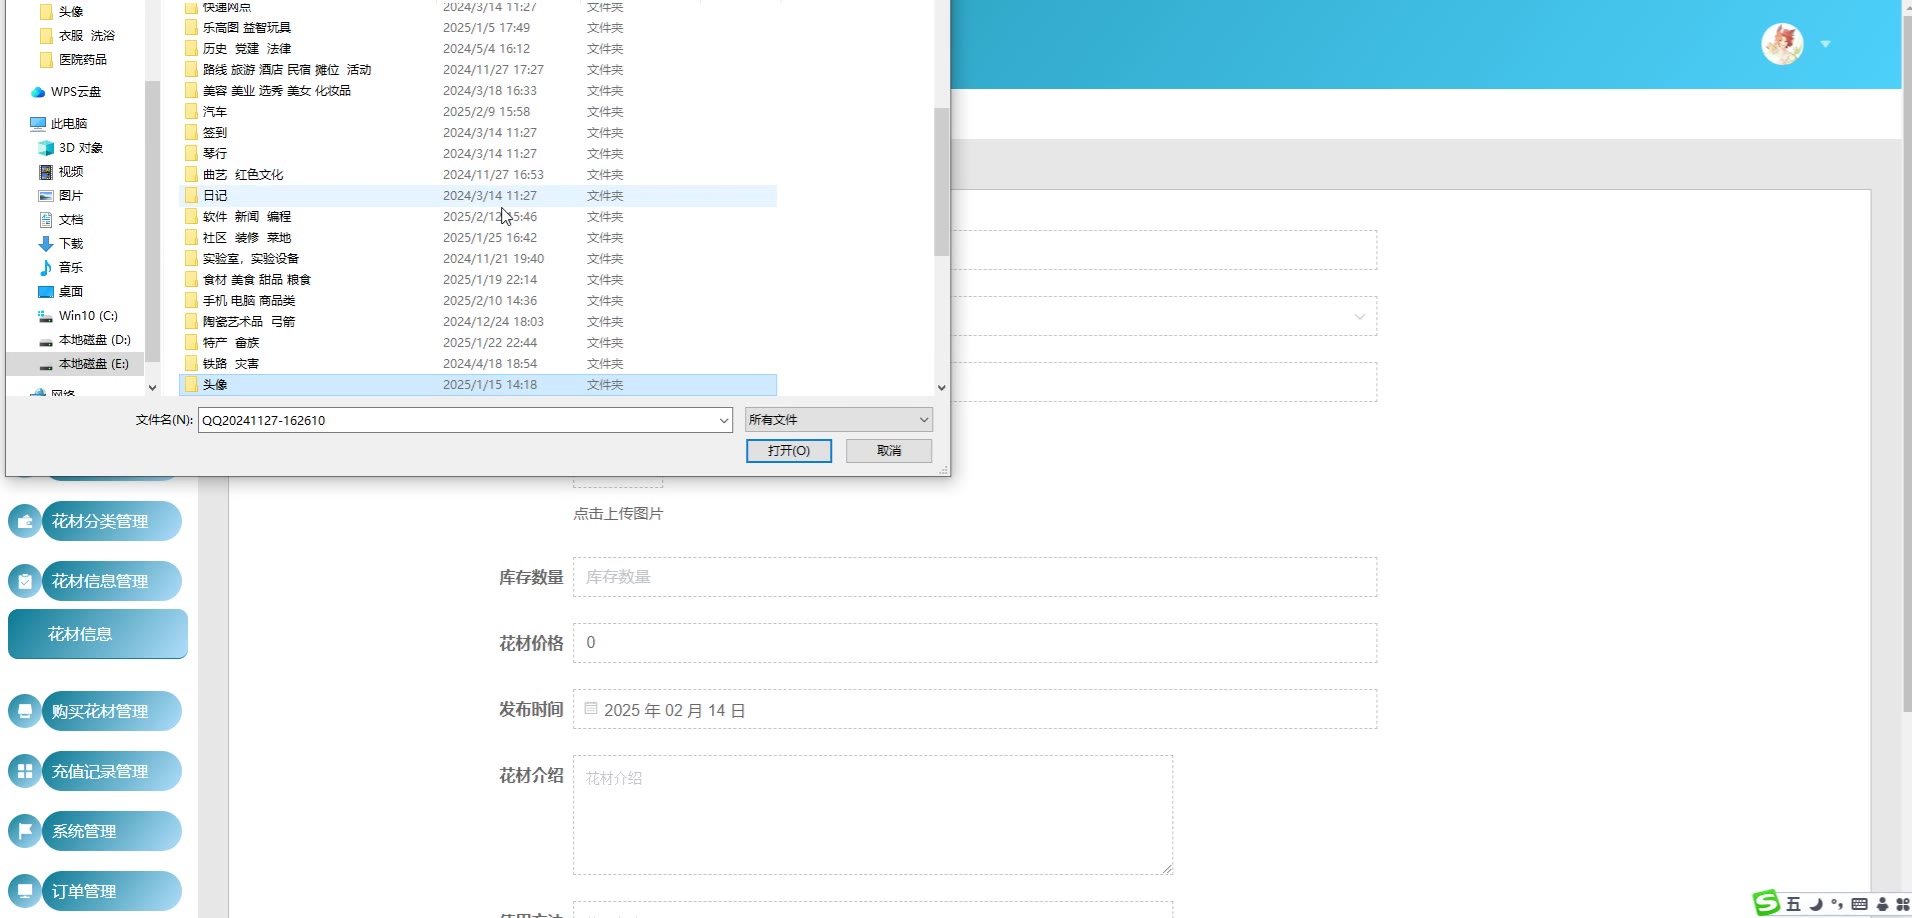This screenshot has width=1912, height=918.
Task: Click the 购买花材管理 sidebar icon
Action: tap(25, 711)
